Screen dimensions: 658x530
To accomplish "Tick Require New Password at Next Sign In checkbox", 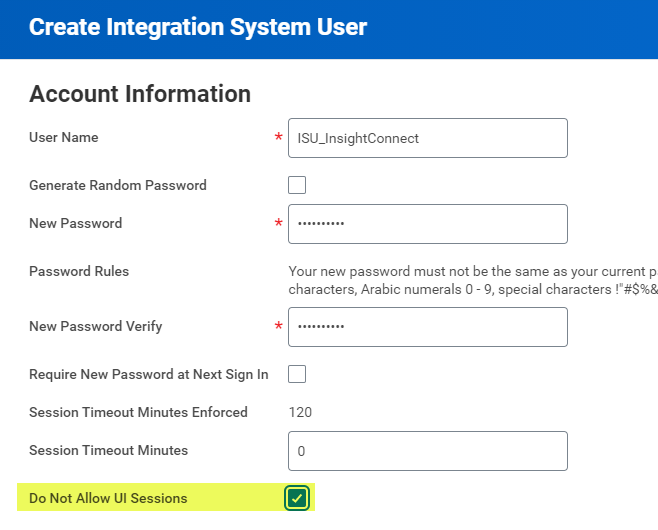I will point(297,374).
